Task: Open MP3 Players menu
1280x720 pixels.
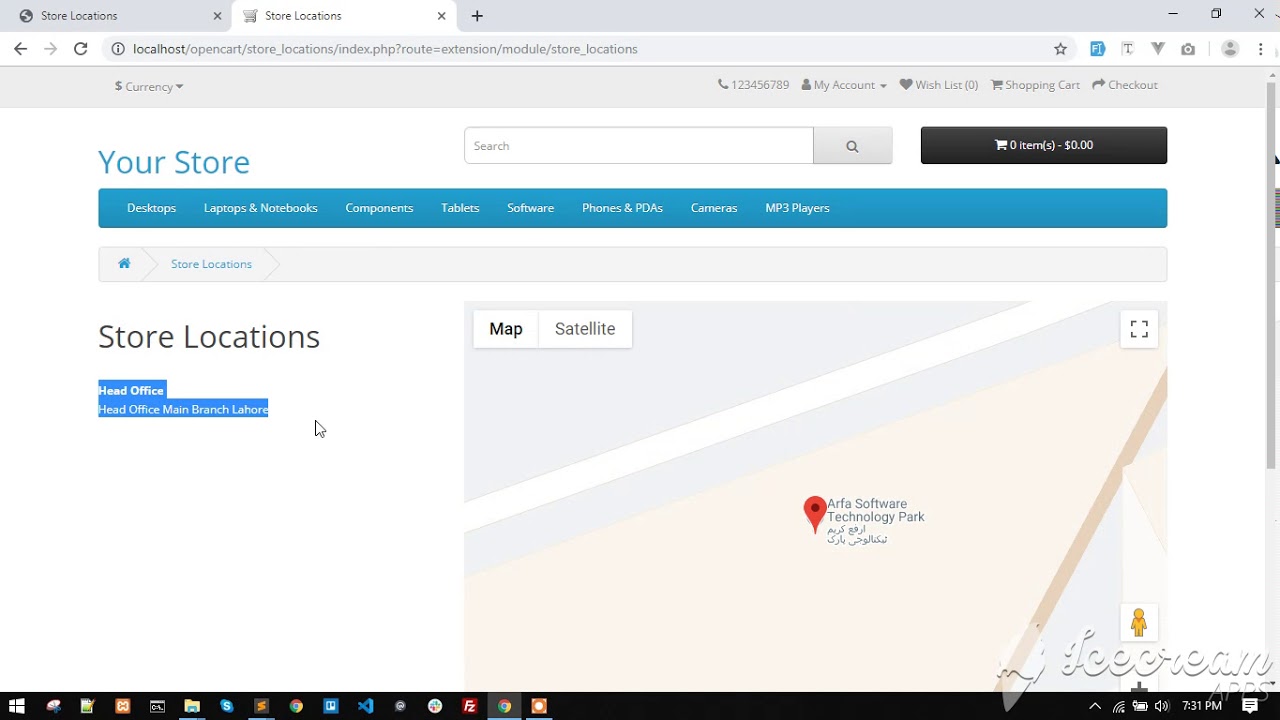Action: click(x=797, y=208)
